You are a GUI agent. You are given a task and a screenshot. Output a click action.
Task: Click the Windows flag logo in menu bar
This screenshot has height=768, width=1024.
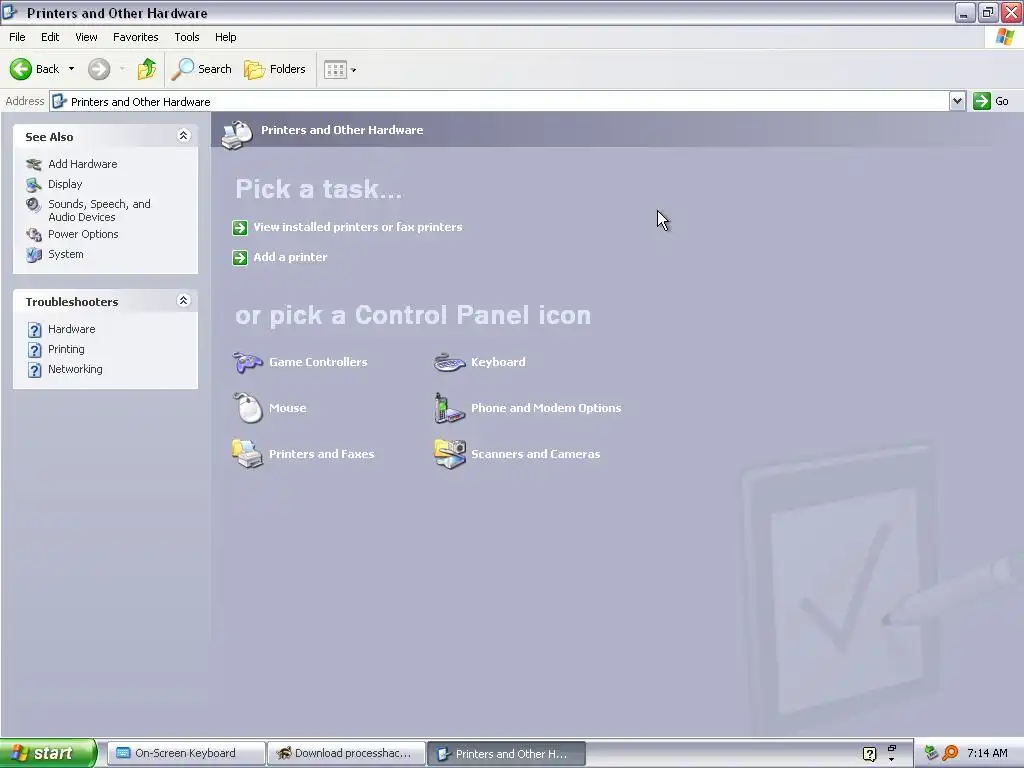point(1004,37)
